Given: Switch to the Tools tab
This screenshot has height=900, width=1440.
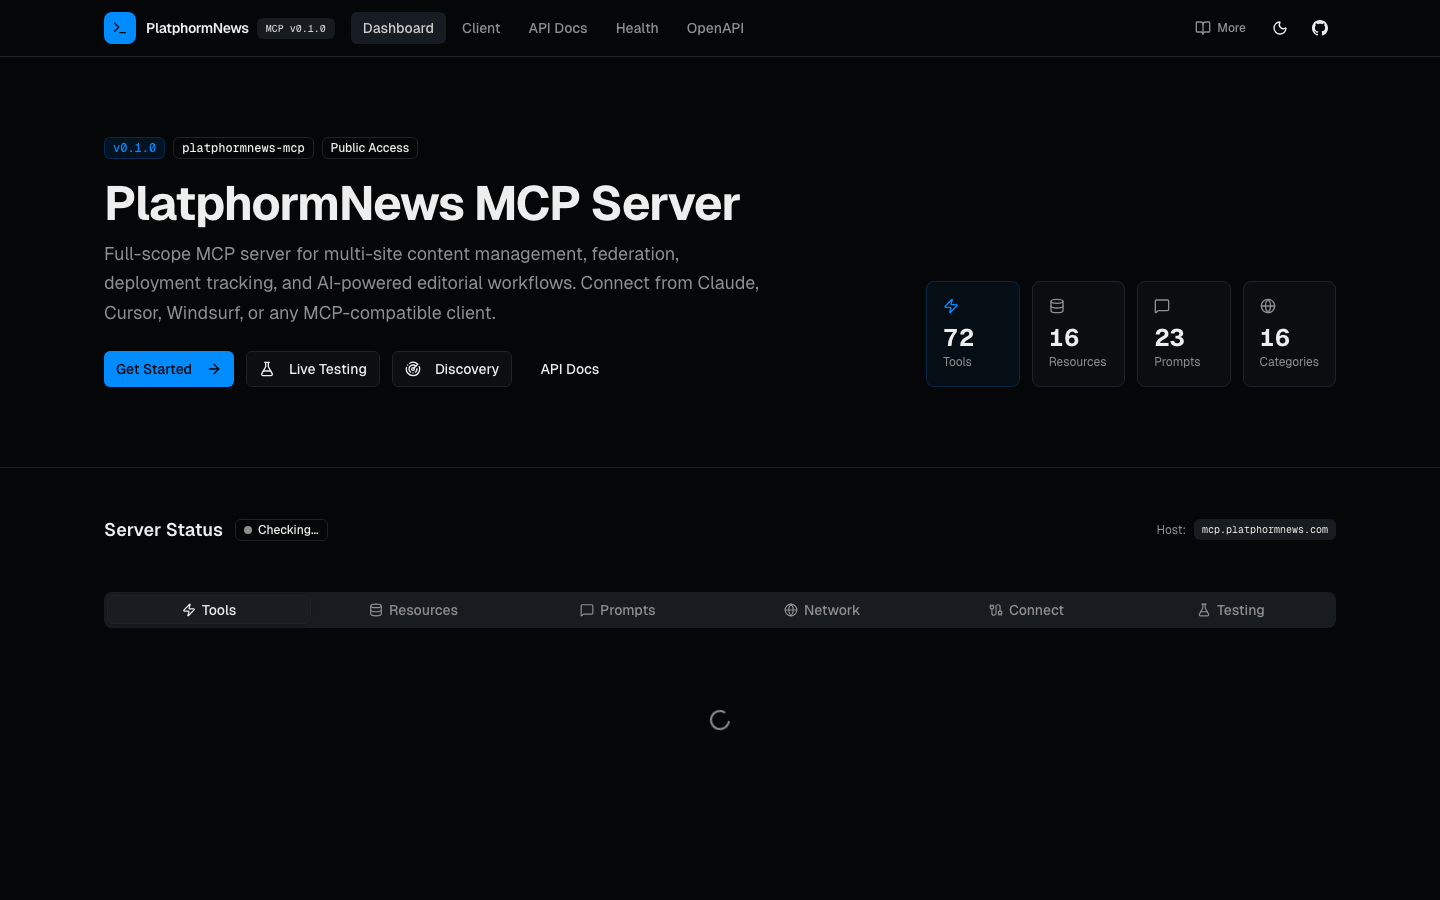Looking at the screenshot, I should (x=209, y=610).
